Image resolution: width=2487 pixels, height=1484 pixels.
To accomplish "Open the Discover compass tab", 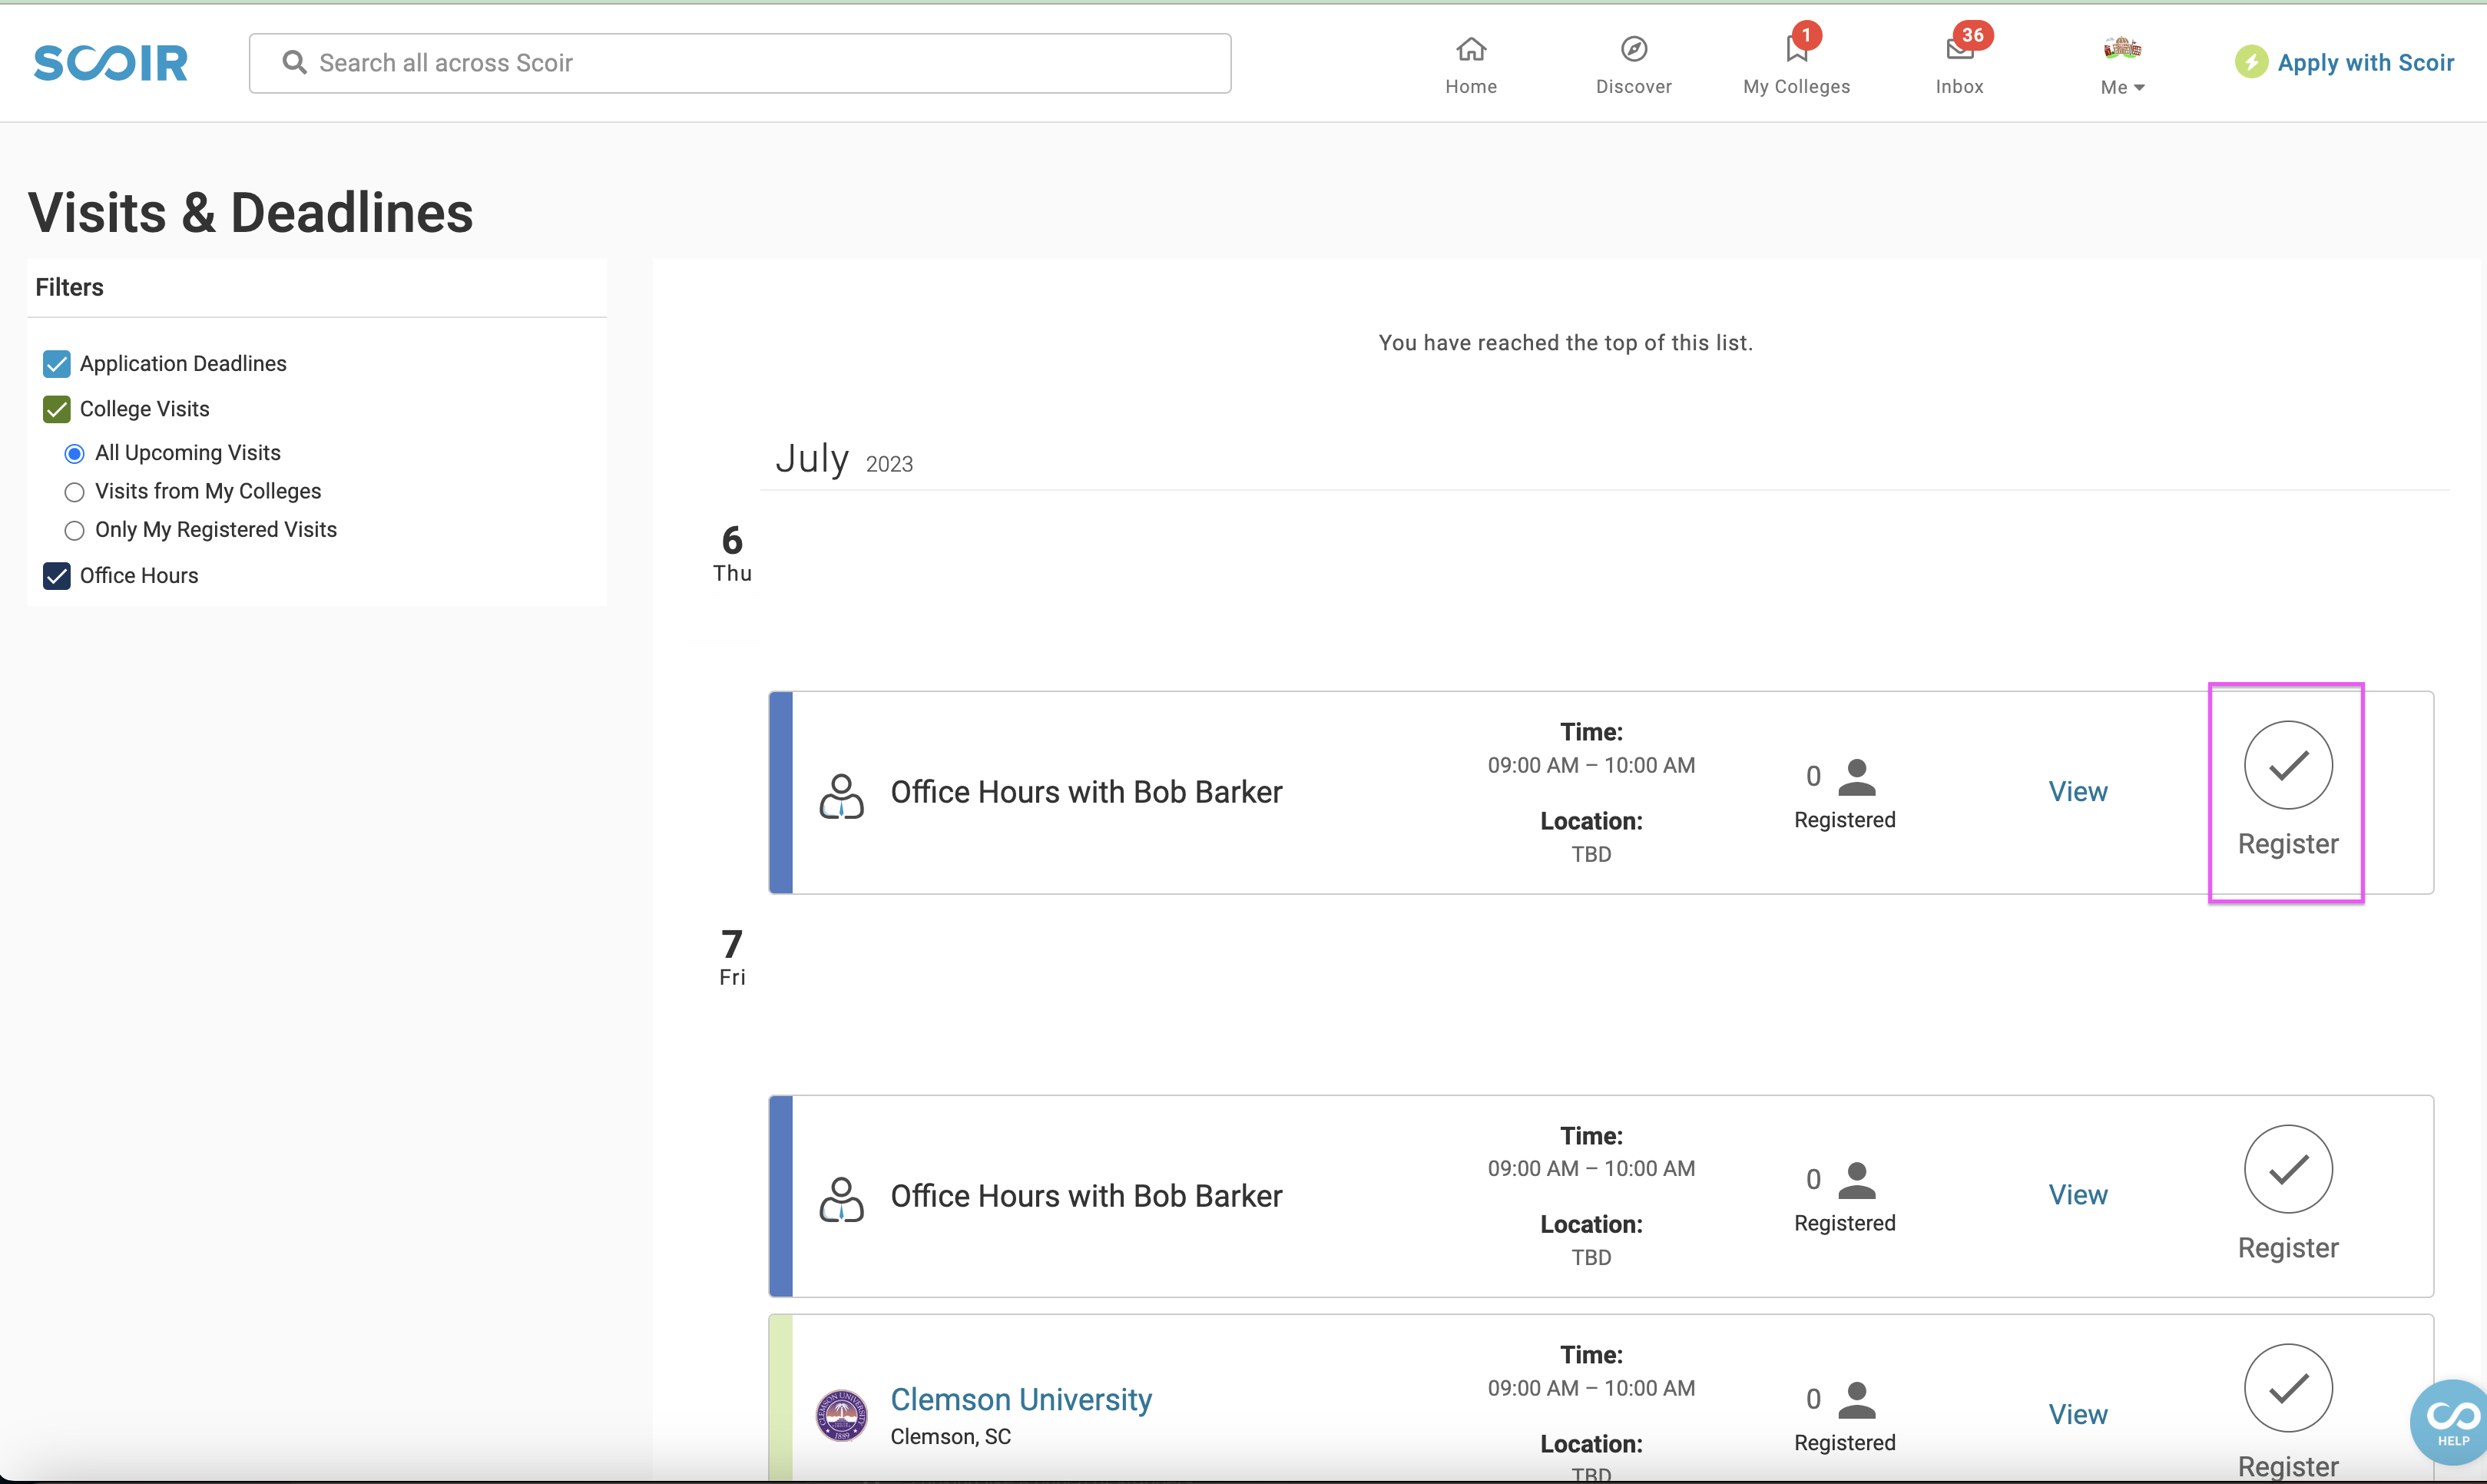I will tap(1633, 65).
